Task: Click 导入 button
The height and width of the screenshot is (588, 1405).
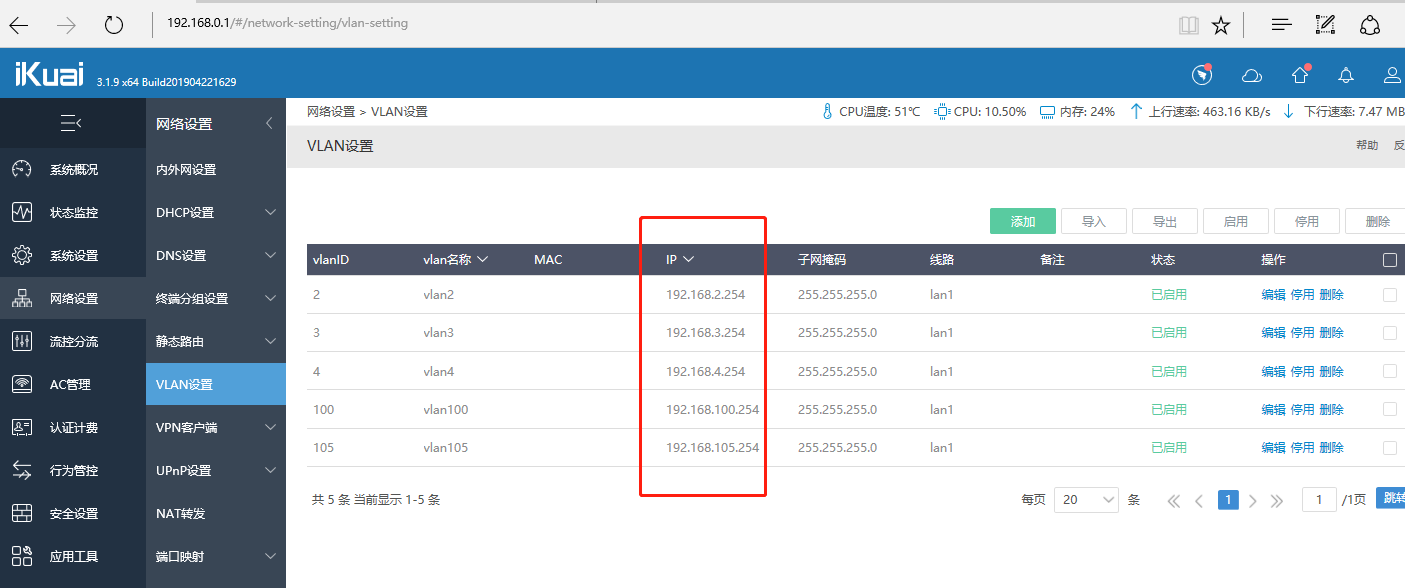Action: click(1094, 221)
